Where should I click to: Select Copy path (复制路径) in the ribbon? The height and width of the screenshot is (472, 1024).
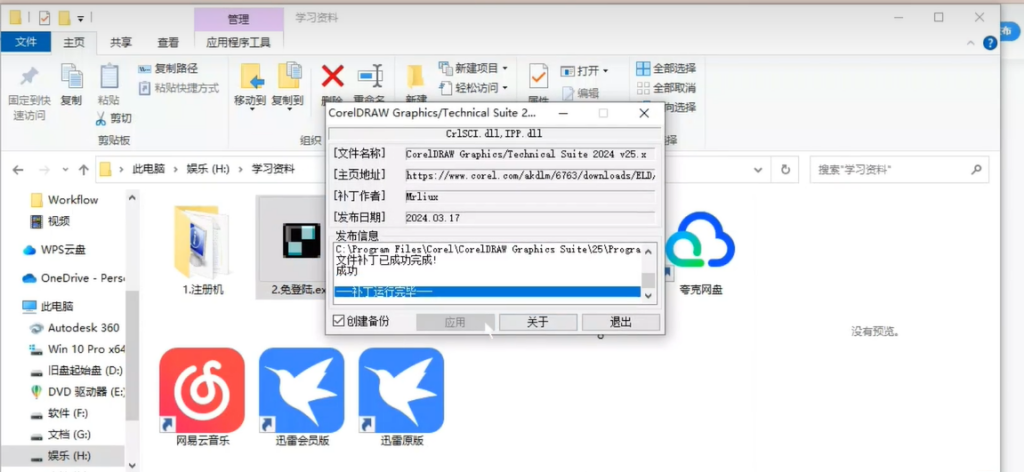point(168,69)
